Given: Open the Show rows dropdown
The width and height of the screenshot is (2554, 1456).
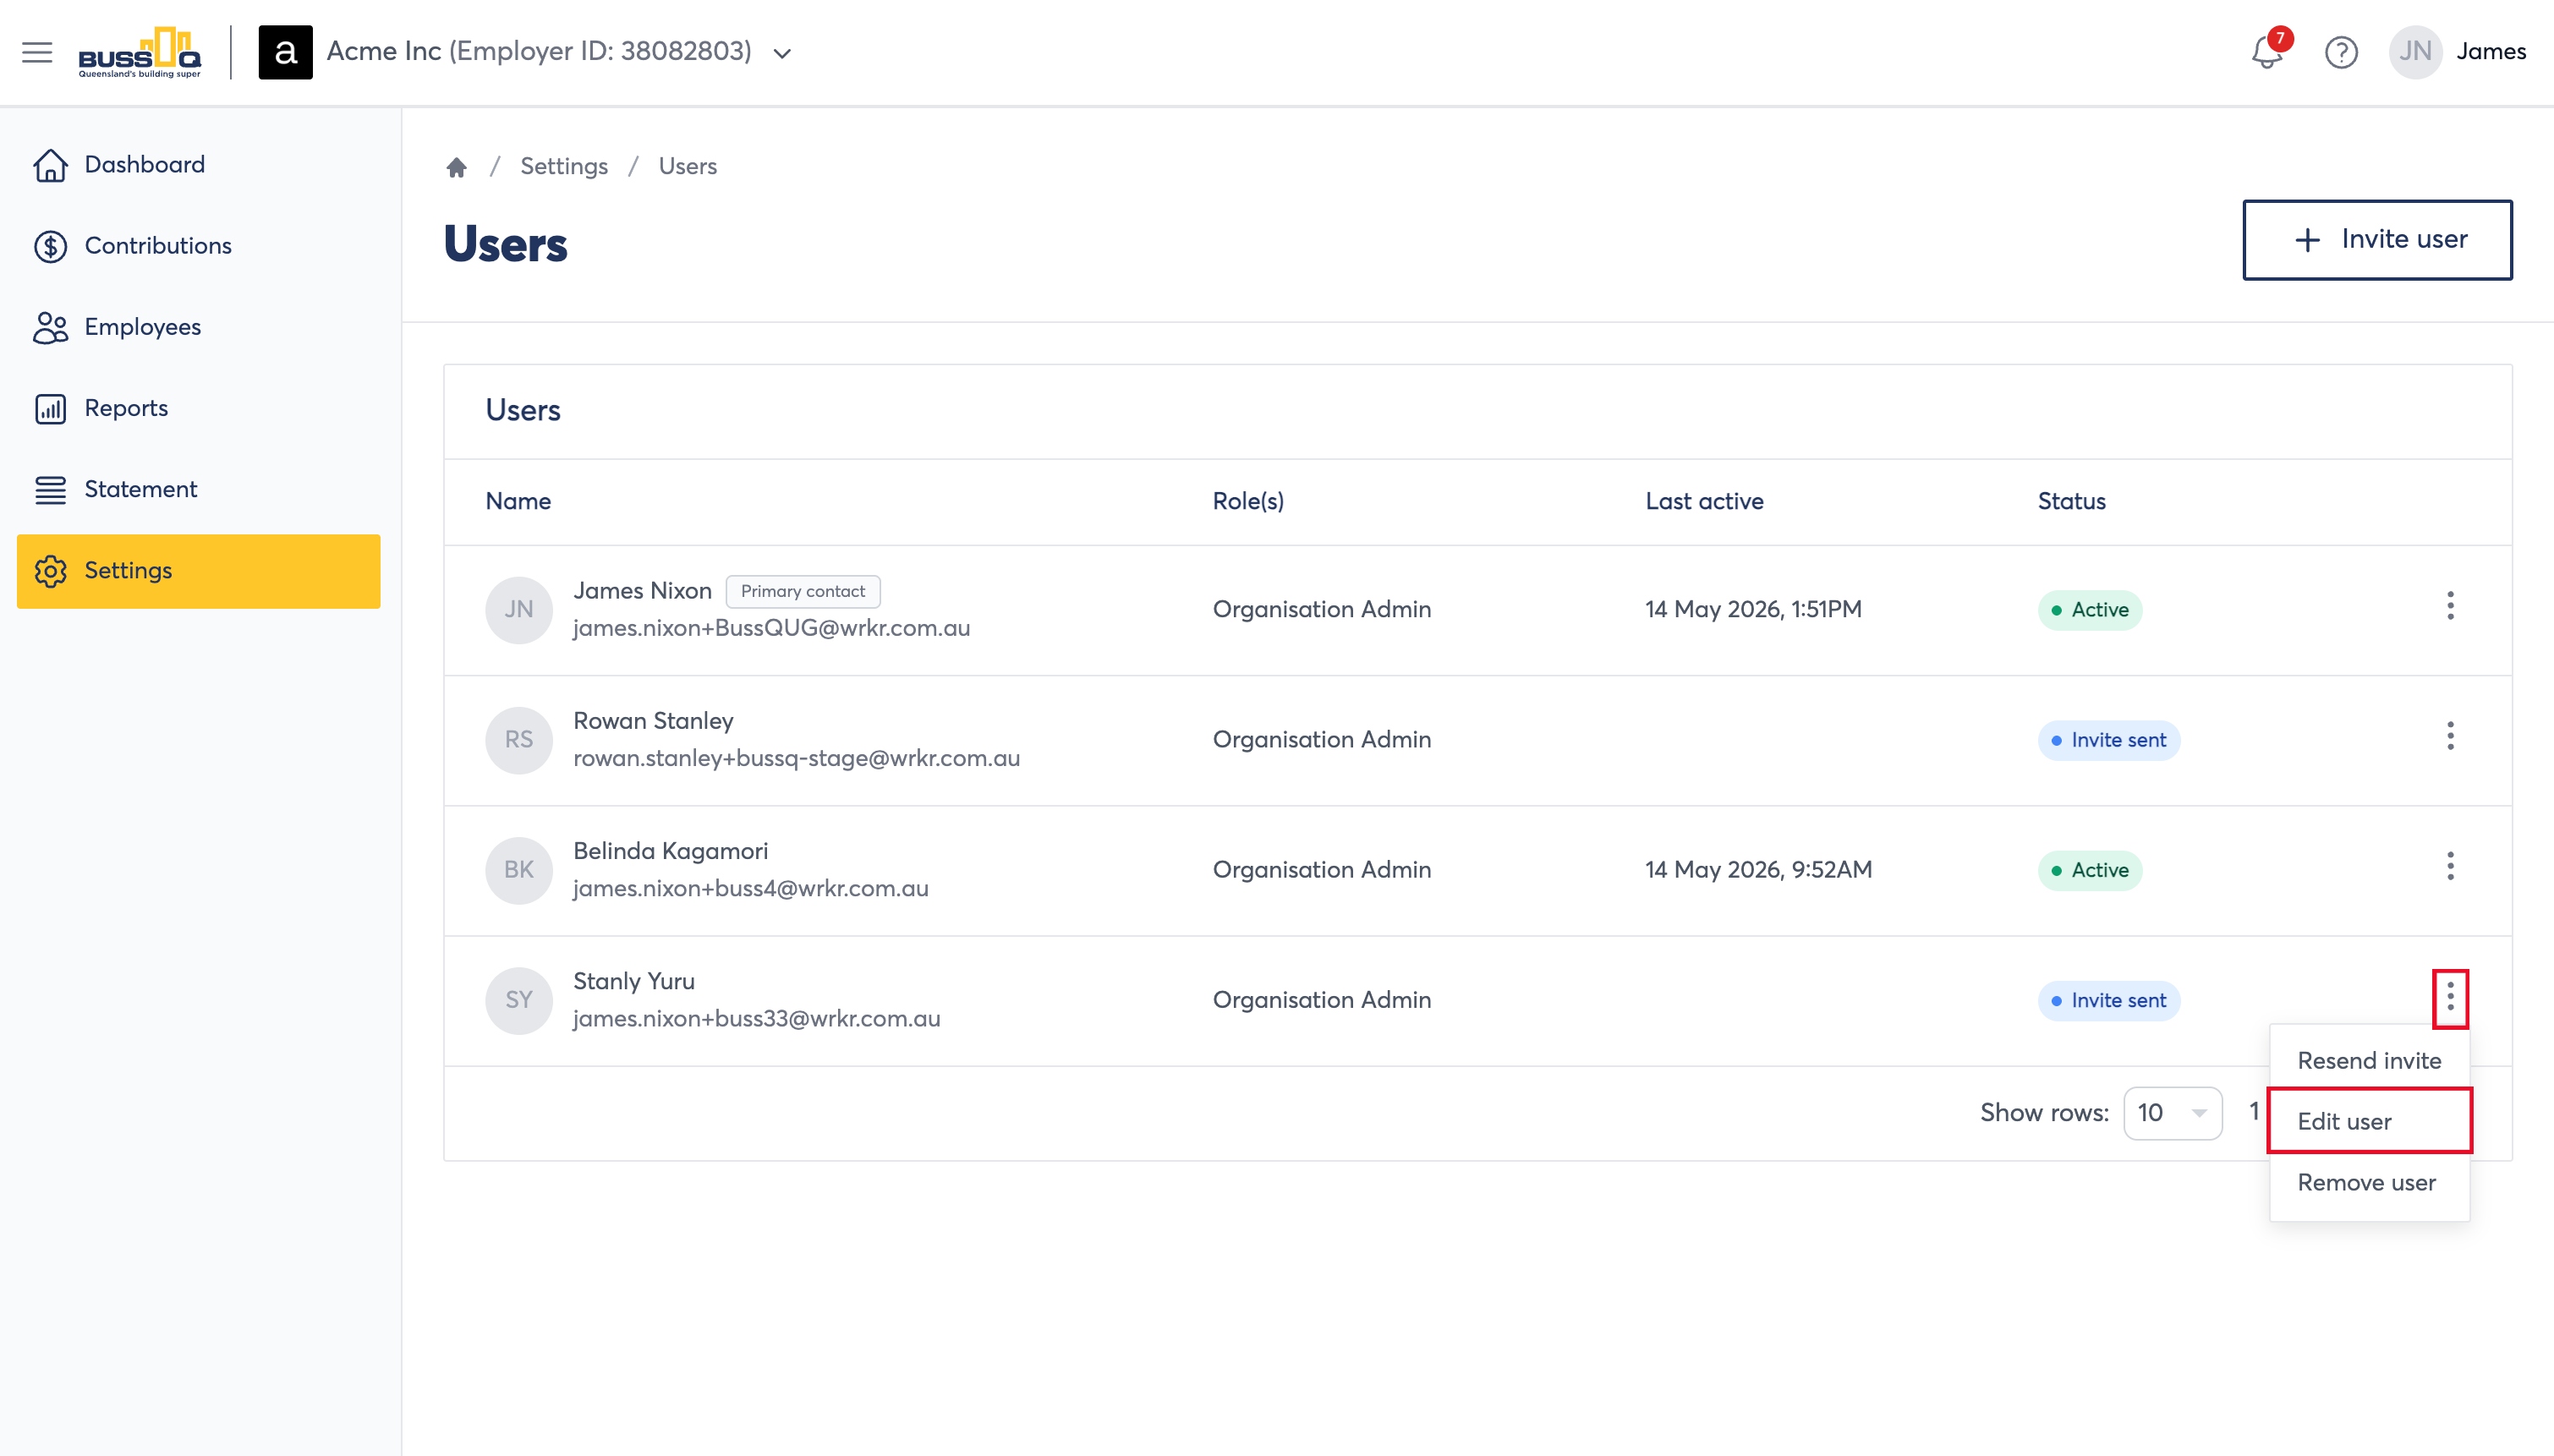Looking at the screenshot, I should (x=2172, y=1113).
